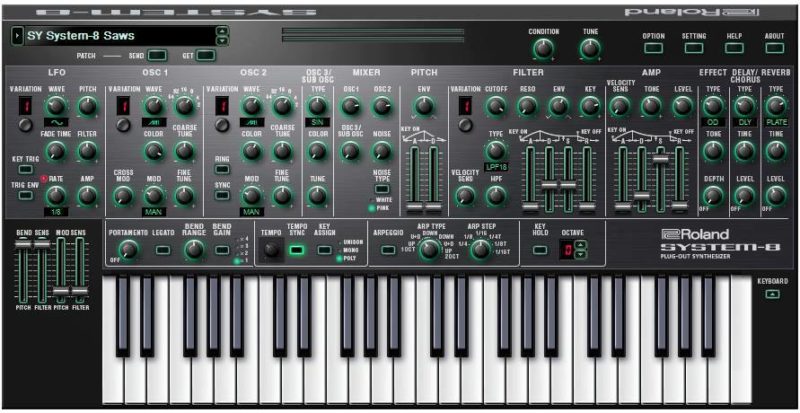Click the patch GET button
This screenshot has height=413, width=800.
pos(205,55)
